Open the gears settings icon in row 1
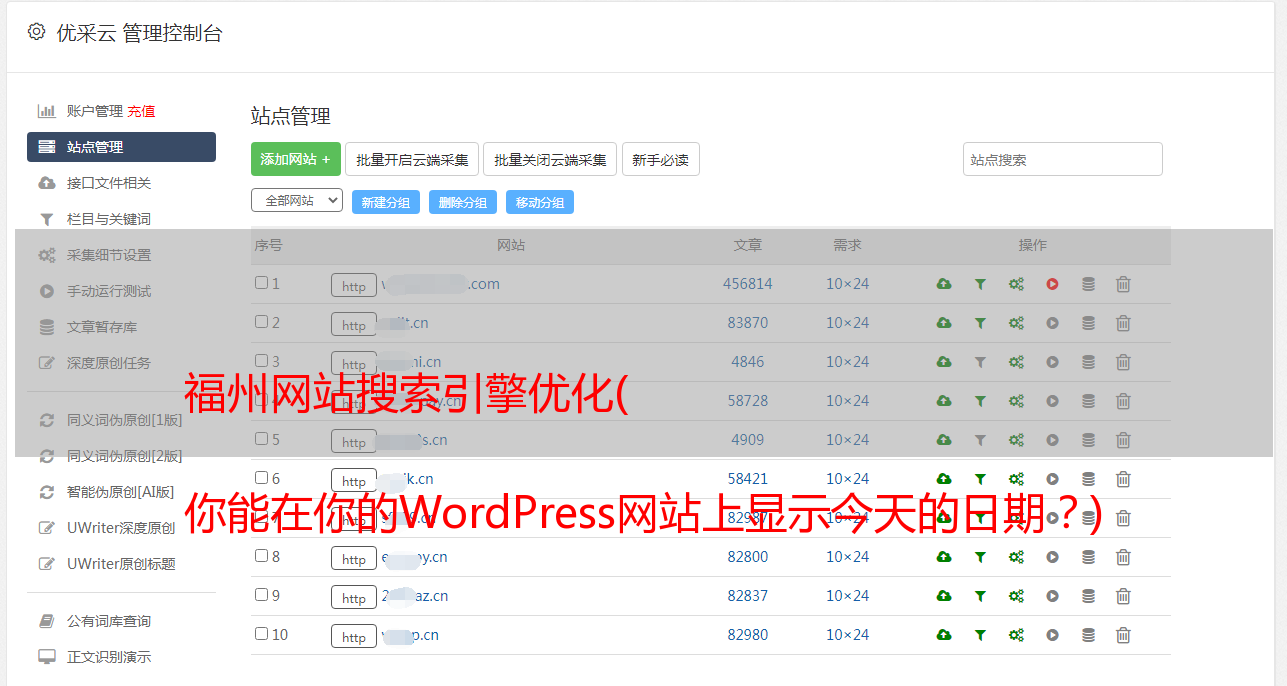The height and width of the screenshot is (686, 1287). [x=1016, y=284]
